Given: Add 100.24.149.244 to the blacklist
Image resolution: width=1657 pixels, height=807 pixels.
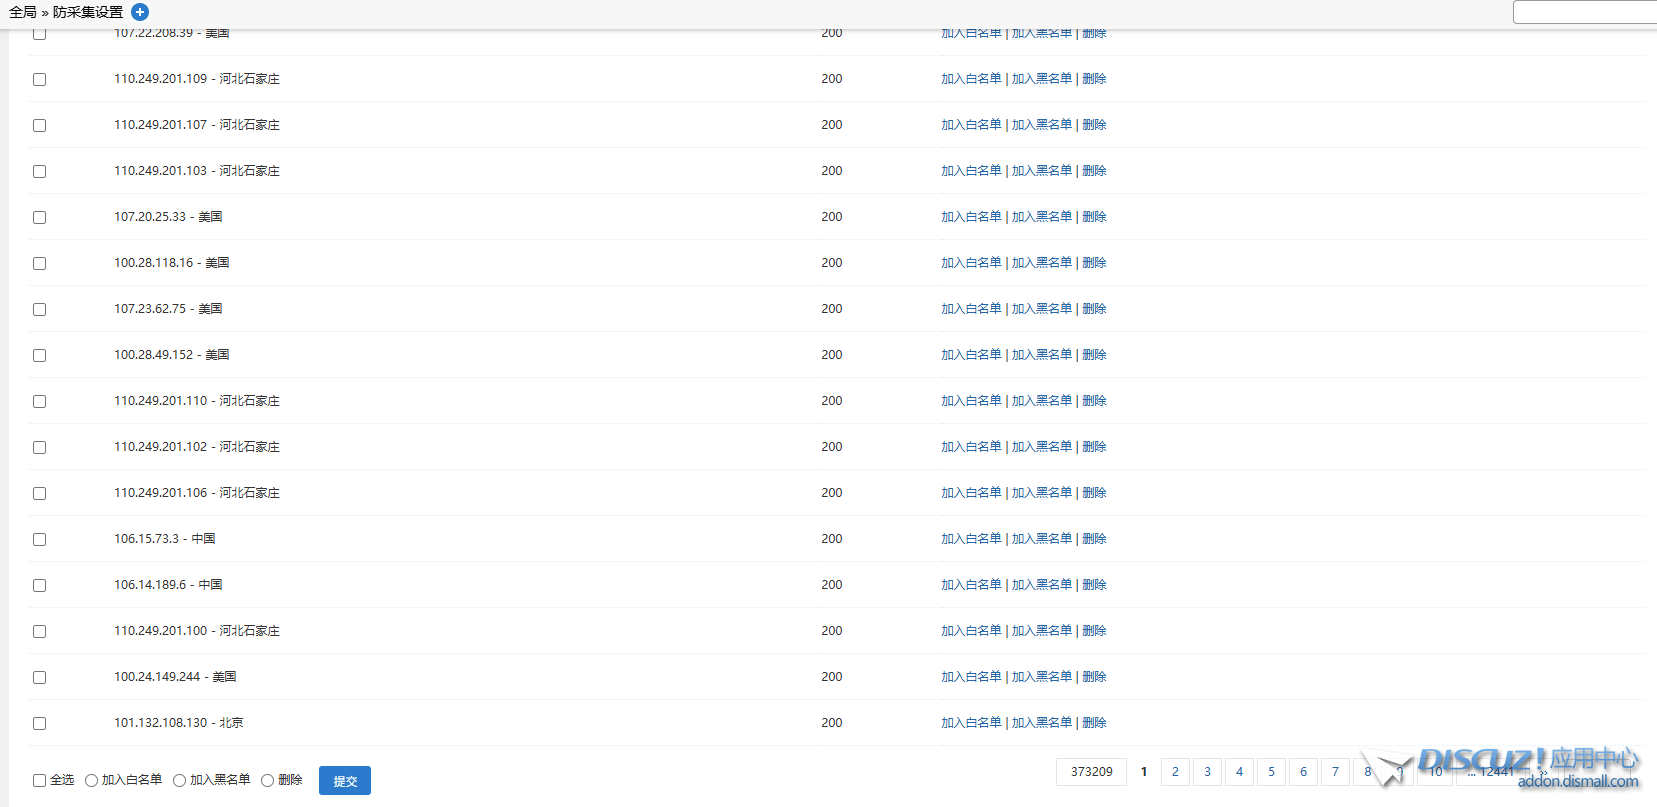Looking at the screenshot, I should tap(1041, 677).
